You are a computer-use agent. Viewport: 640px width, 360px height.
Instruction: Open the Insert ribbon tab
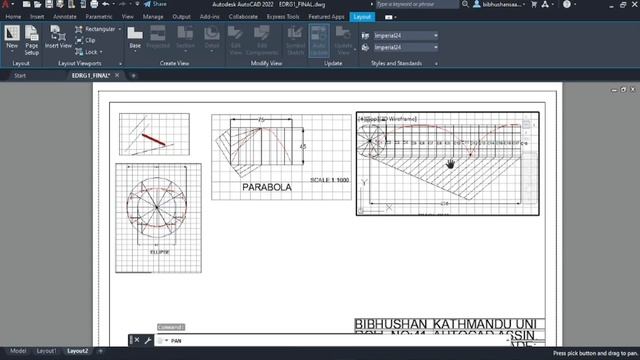(37, 17)
